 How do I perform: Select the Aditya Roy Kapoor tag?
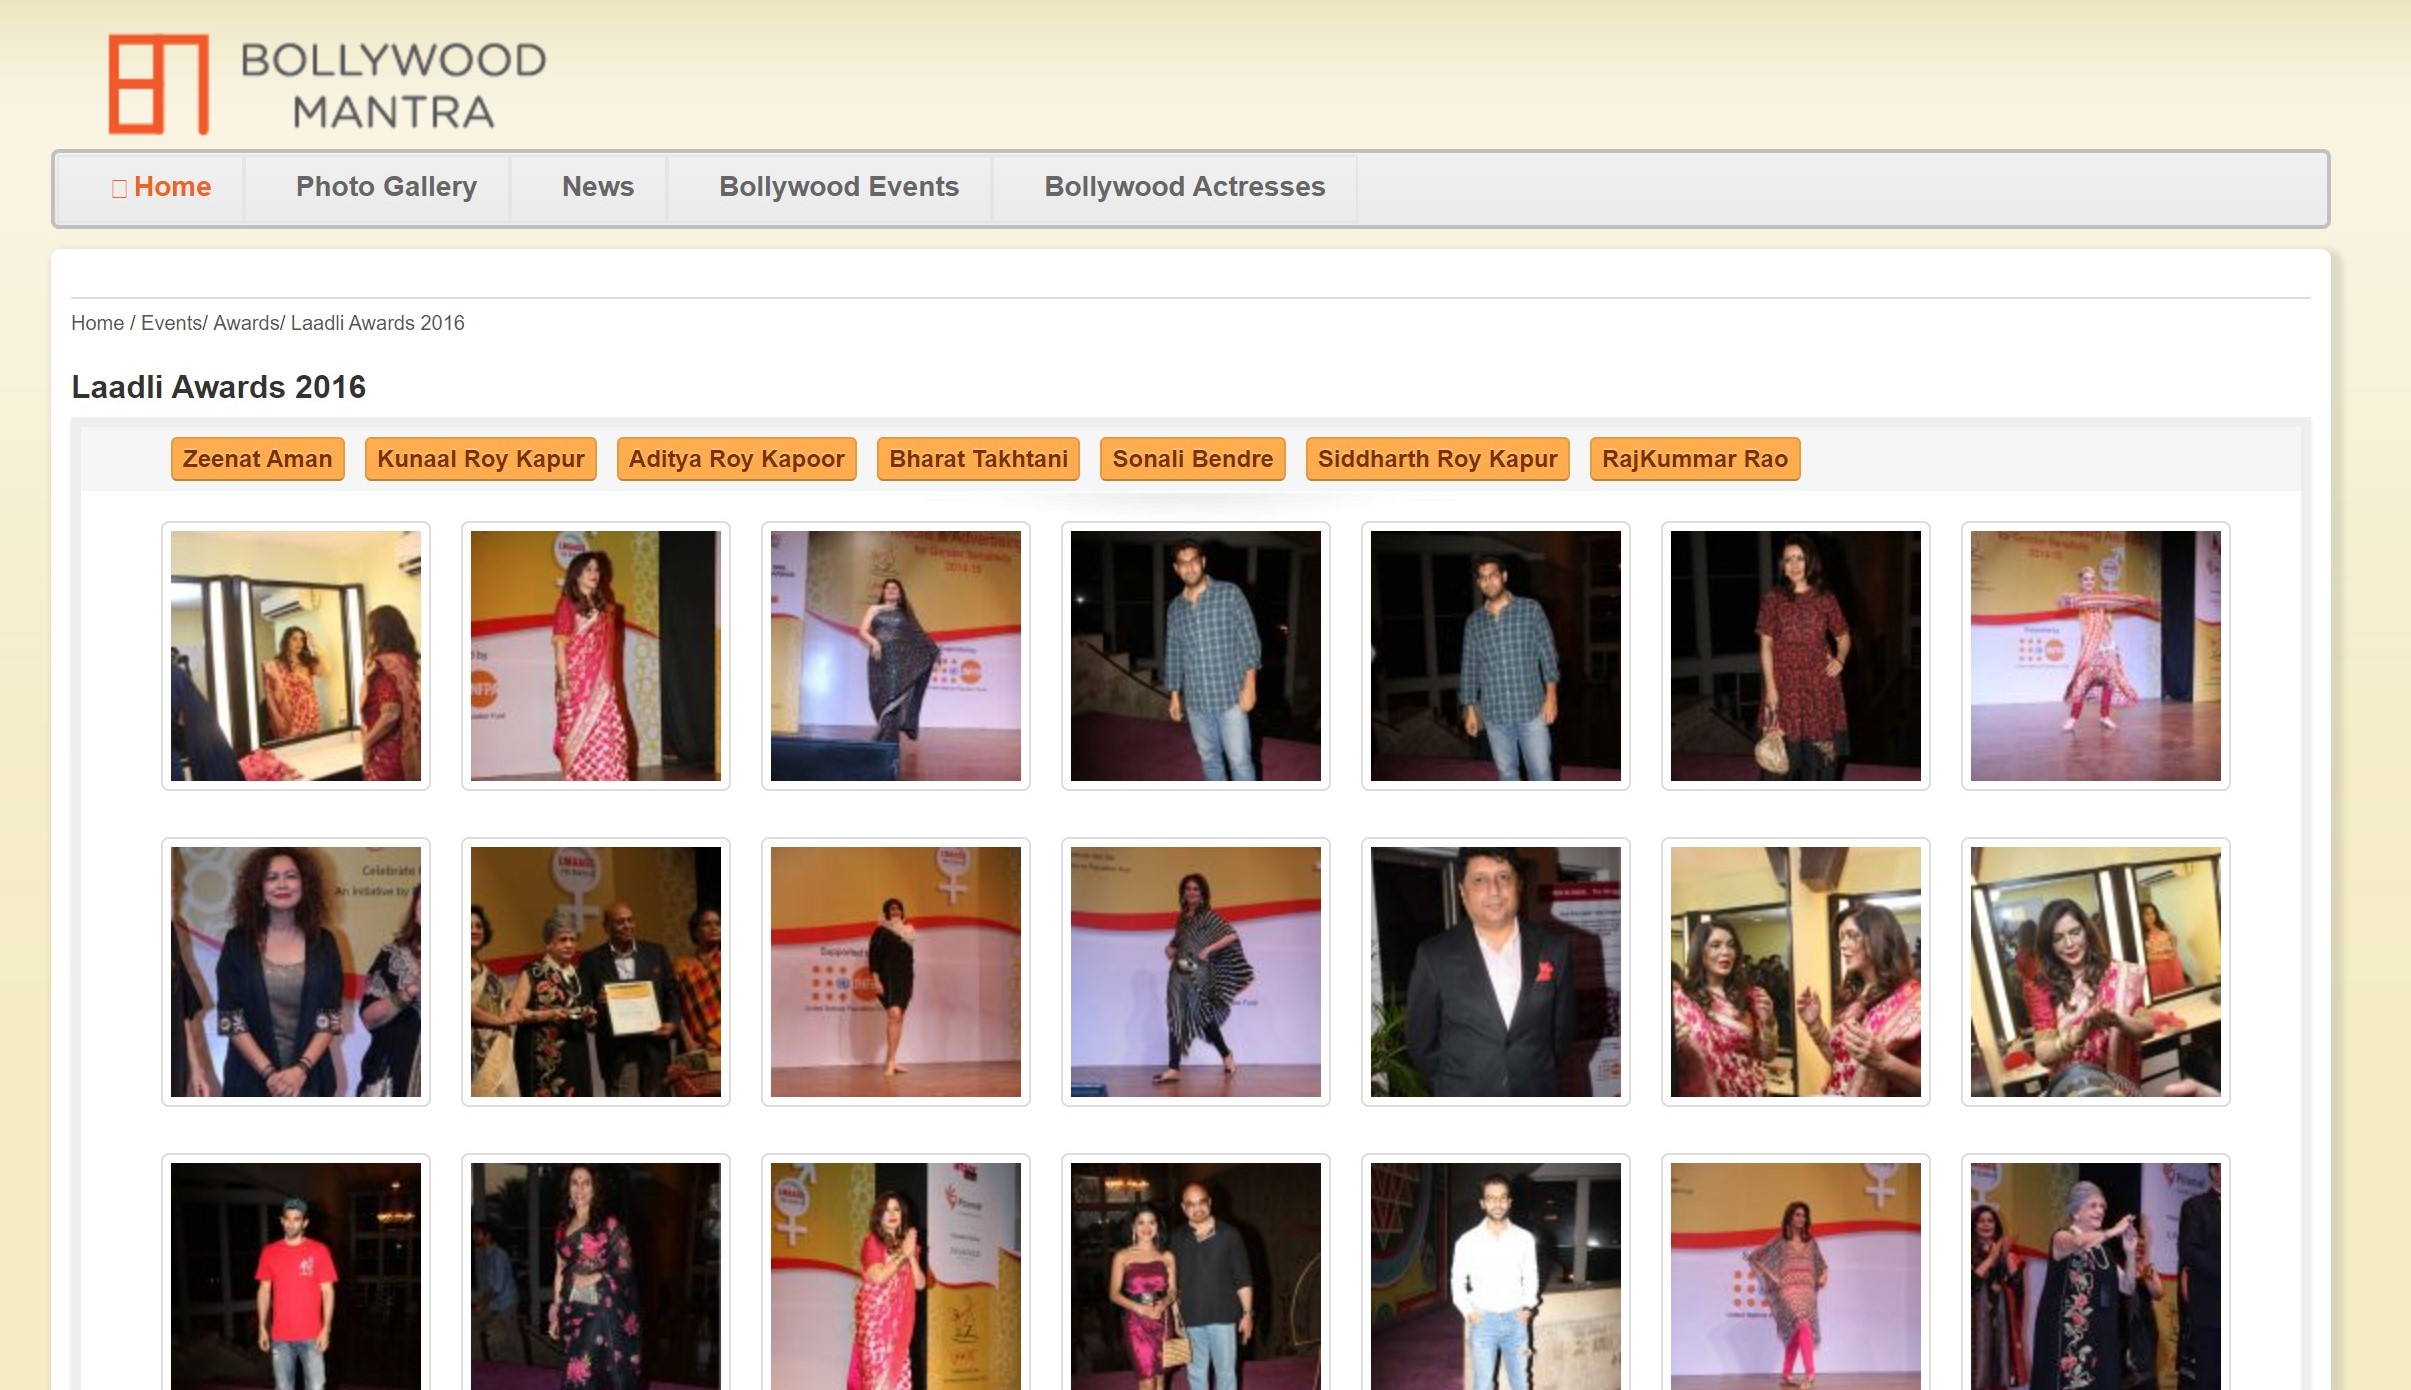point(737,459)
